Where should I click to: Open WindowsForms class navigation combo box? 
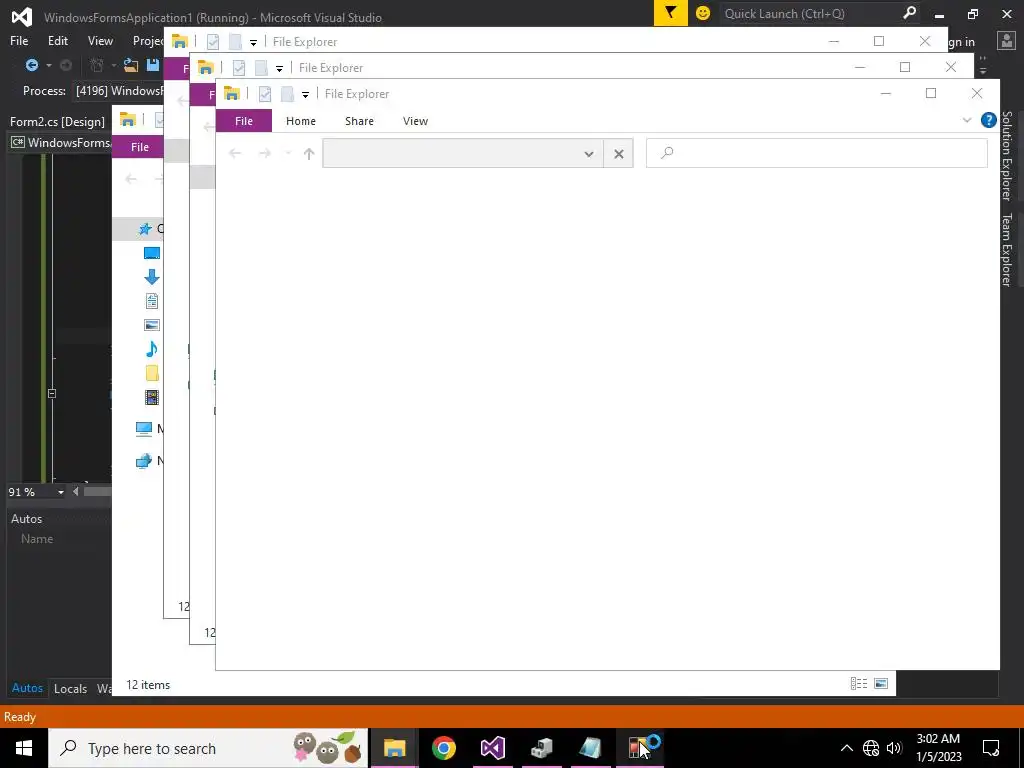(x=61, y=142)
